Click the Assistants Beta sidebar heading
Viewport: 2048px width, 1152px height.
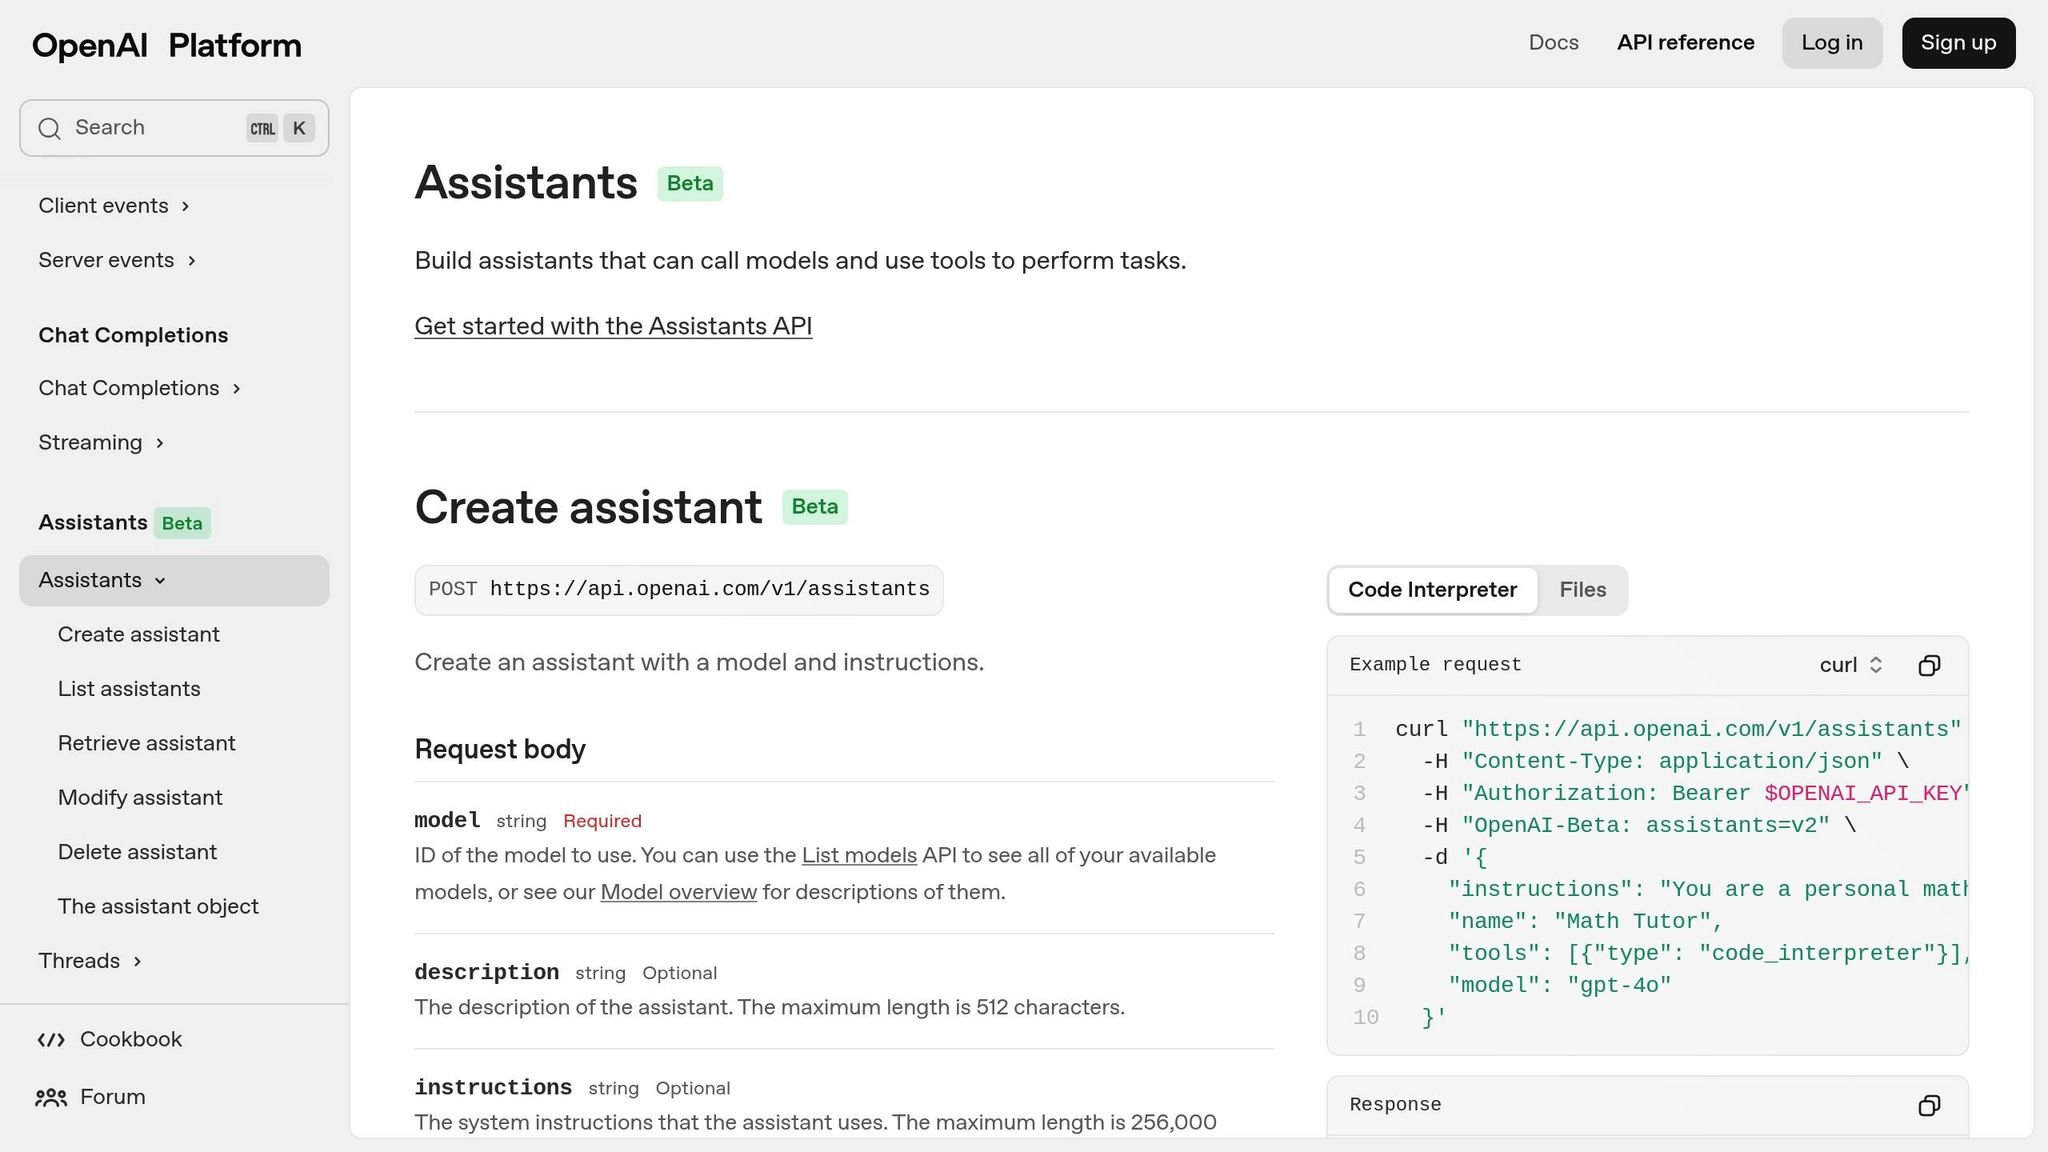(124, 523)
